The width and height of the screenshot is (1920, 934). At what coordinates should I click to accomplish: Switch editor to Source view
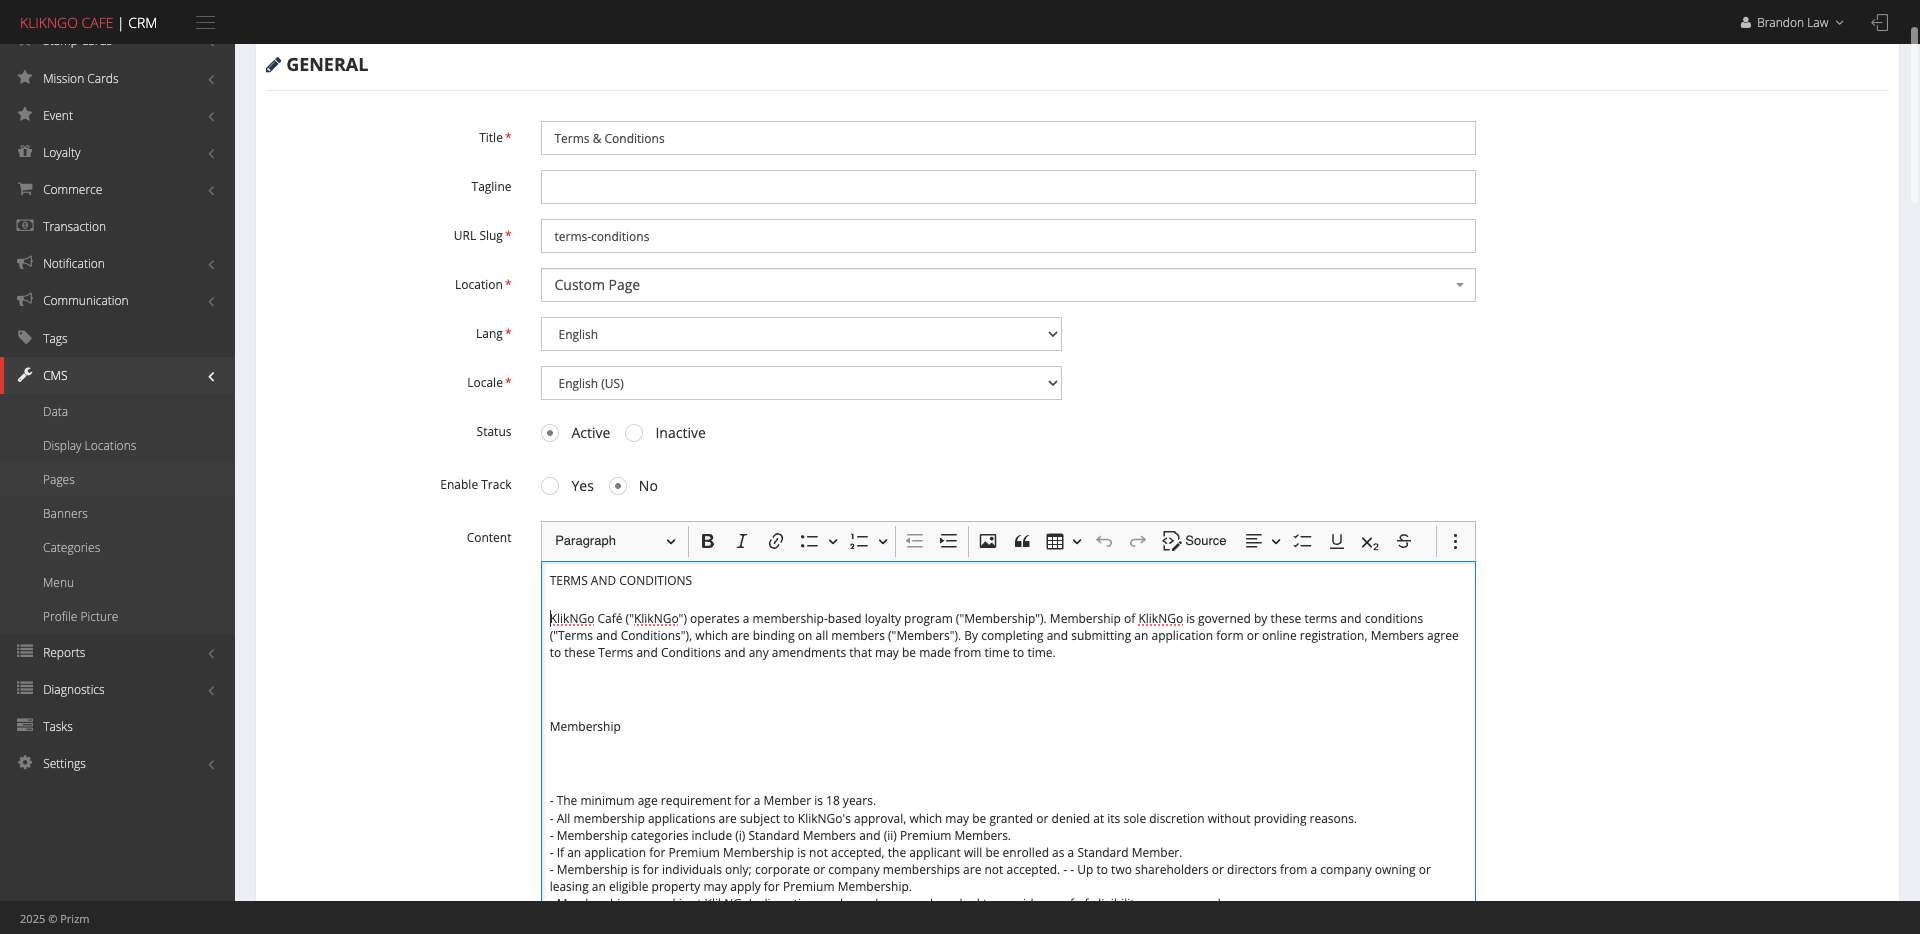[1194, 541]
